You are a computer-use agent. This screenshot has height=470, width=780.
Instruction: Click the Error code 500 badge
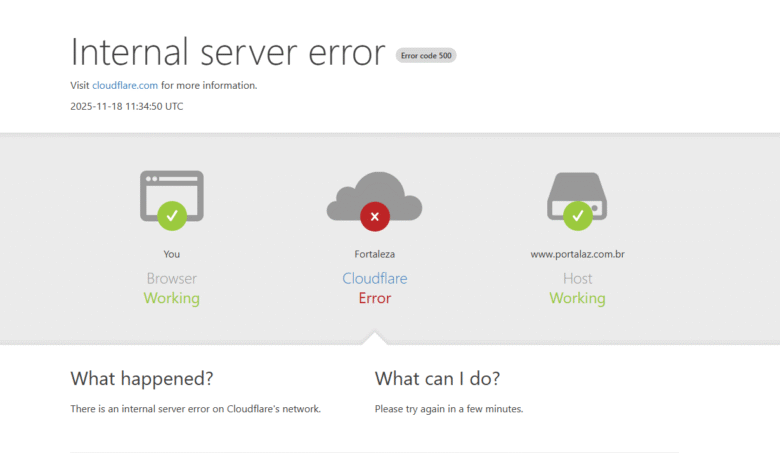point(426,55)
